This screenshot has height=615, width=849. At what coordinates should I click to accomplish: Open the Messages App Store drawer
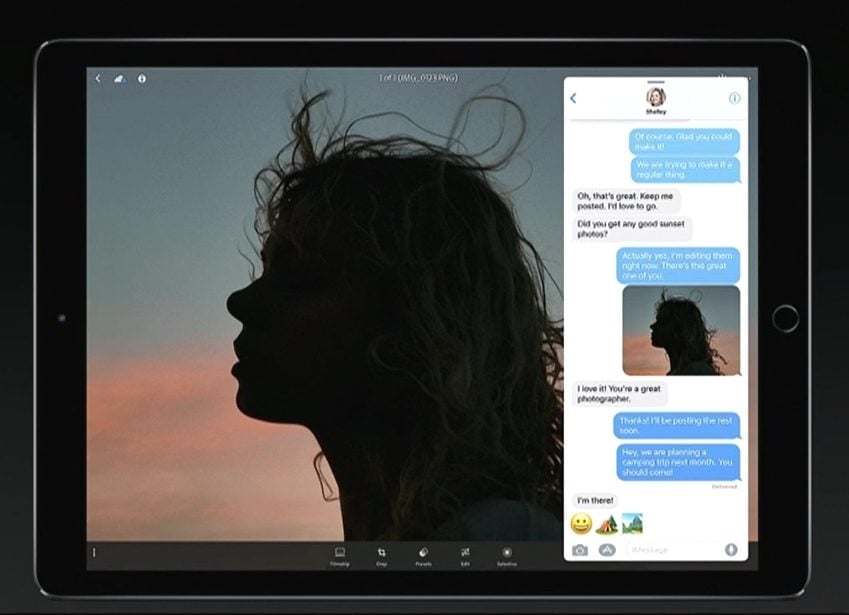pos(606,550)
